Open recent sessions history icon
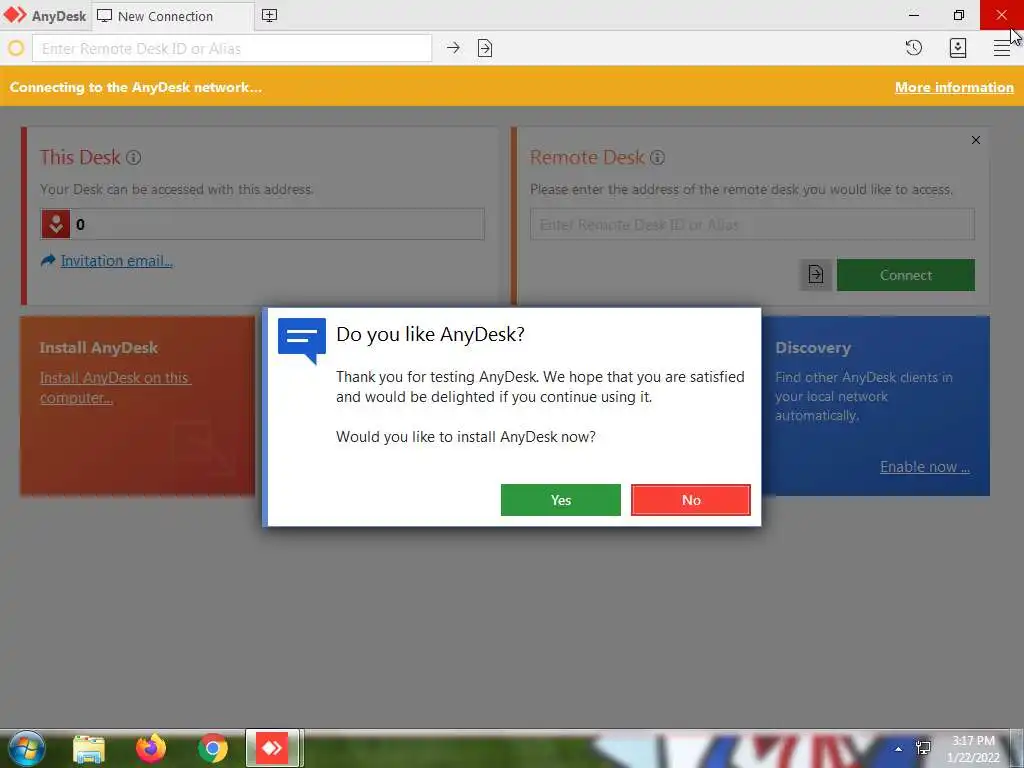This screenshot has height=768, width=1024. [914, 48]
